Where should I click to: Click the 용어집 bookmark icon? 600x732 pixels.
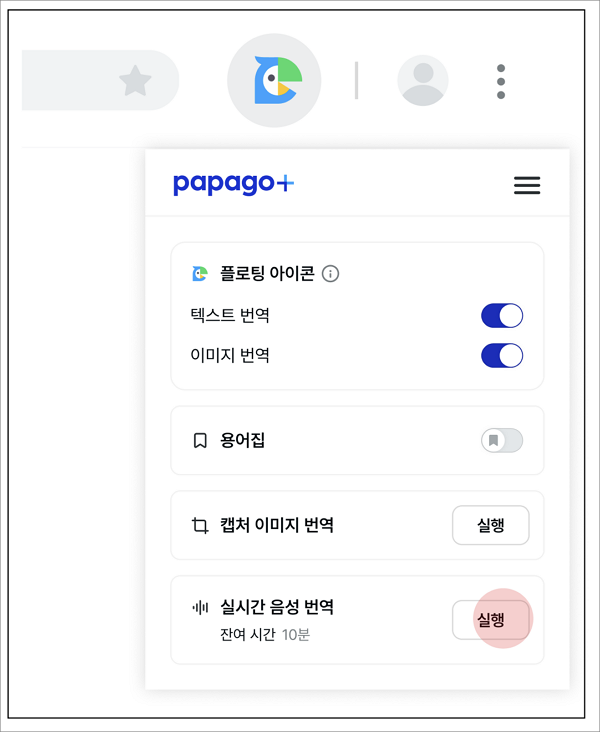coord(200,440)
